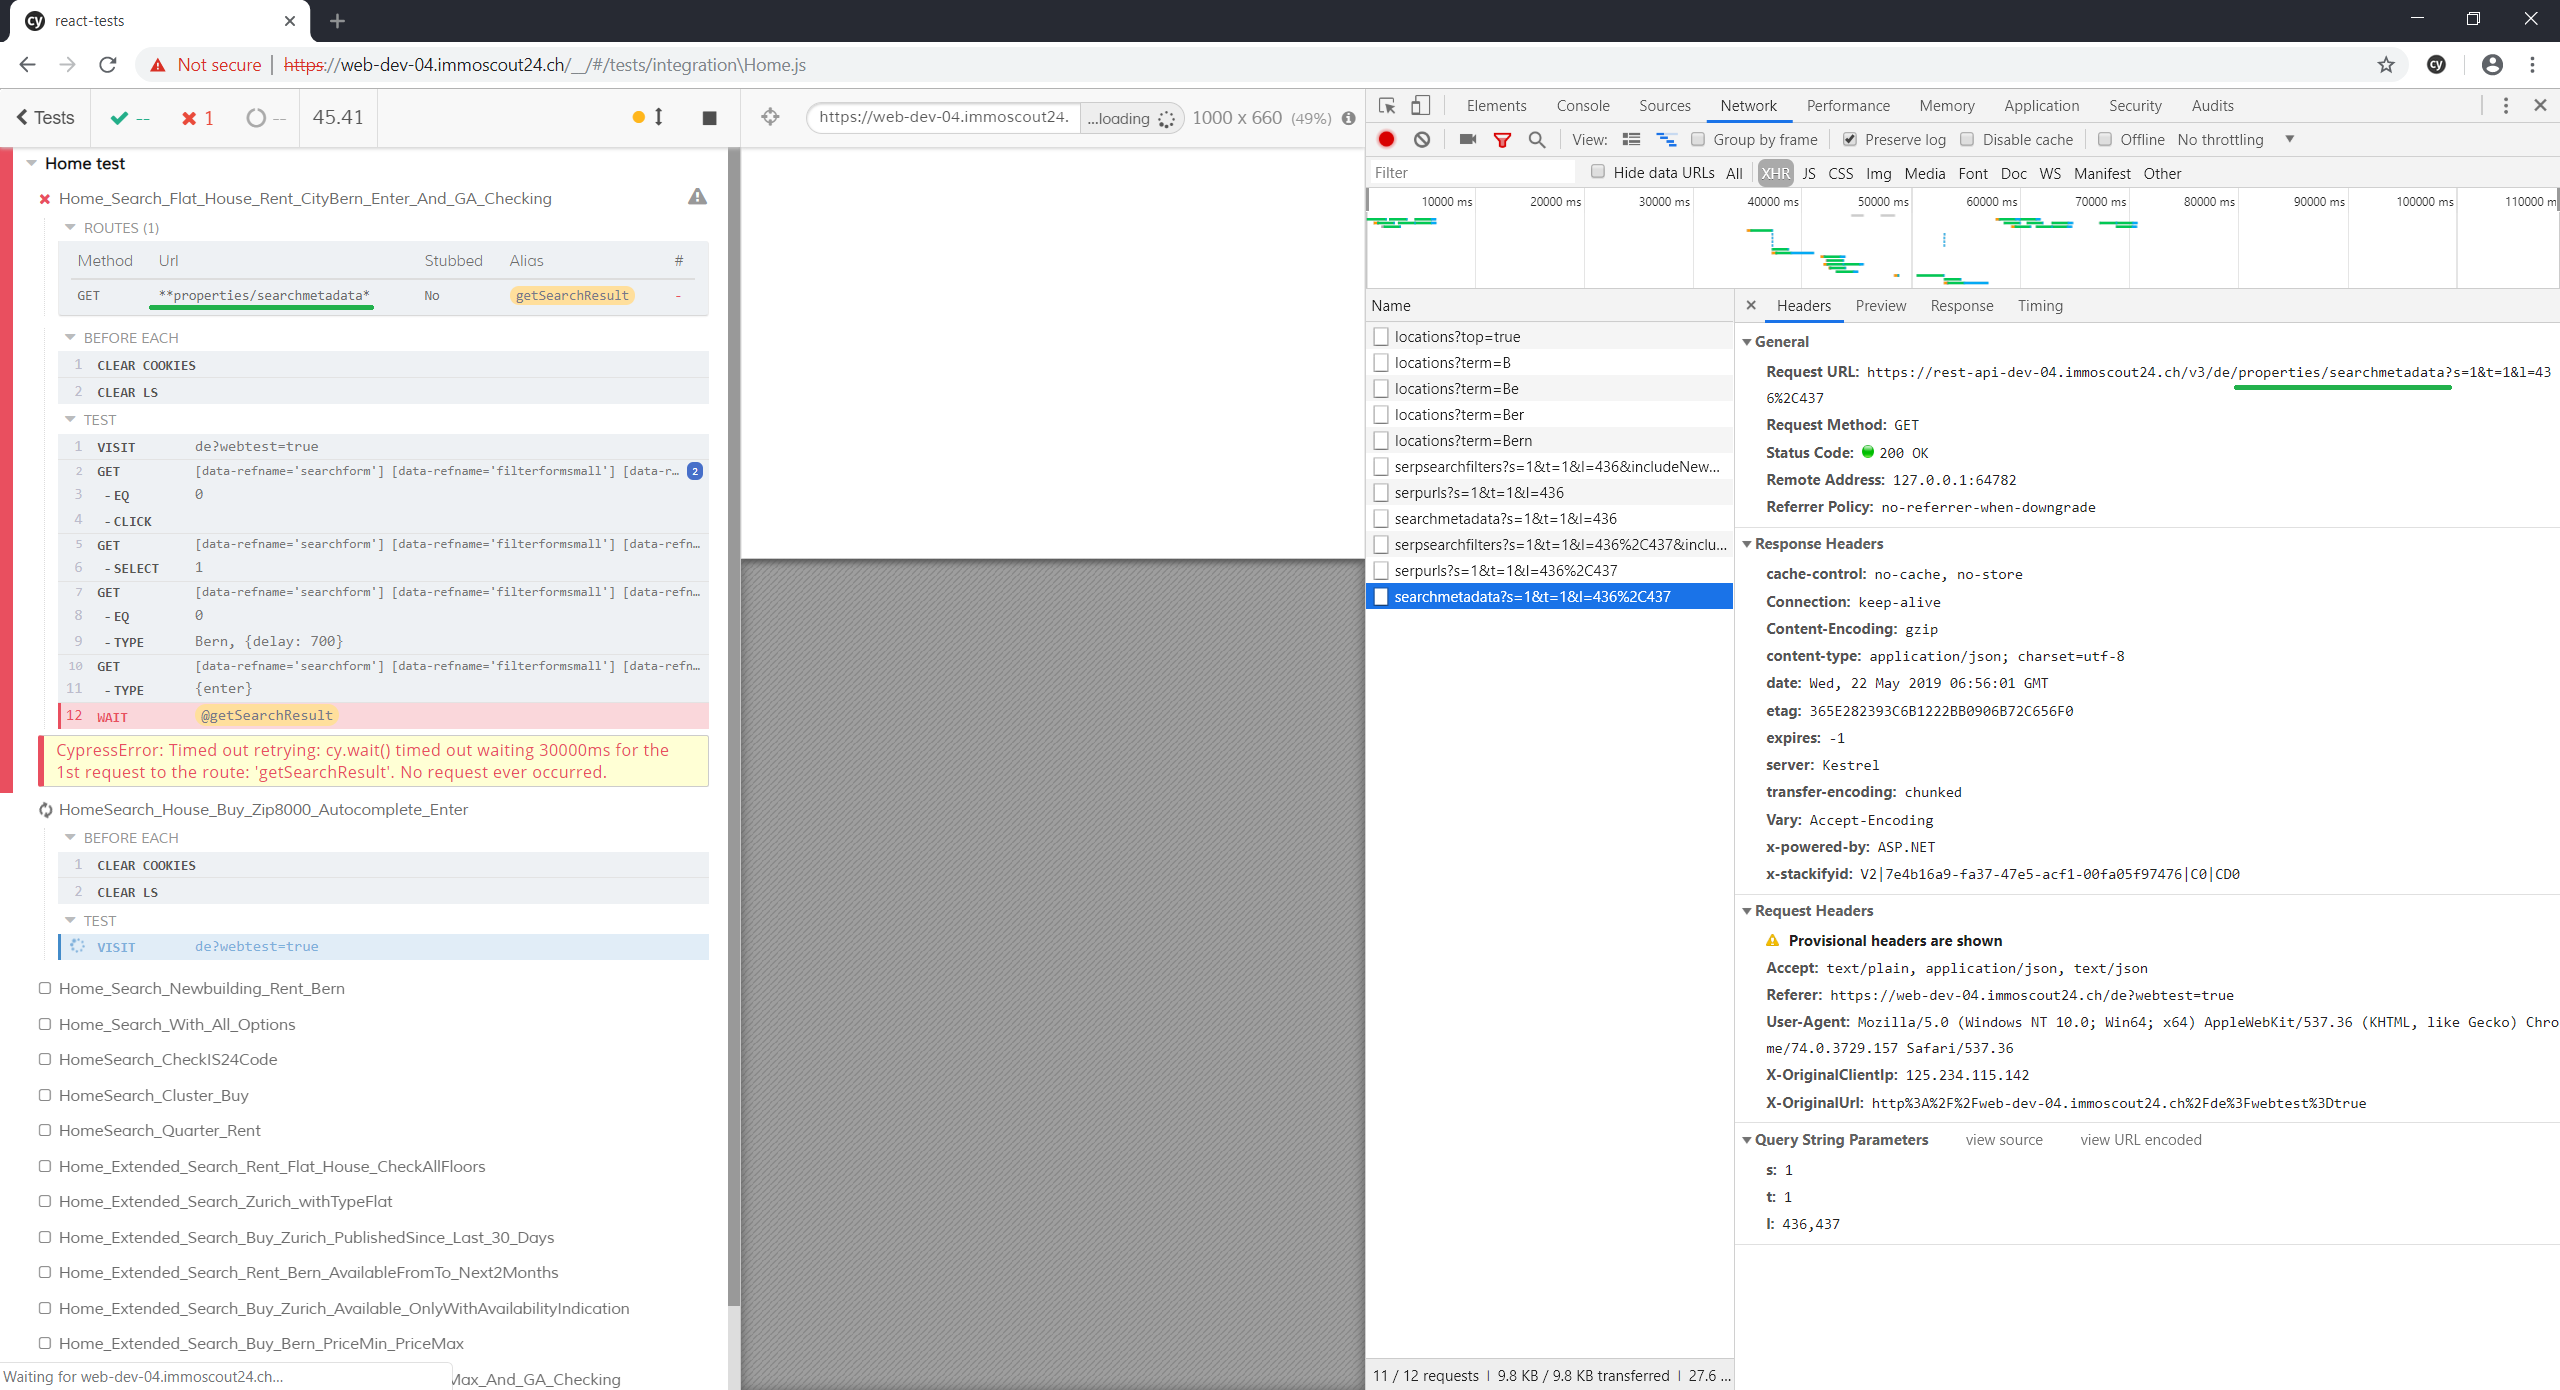The width and height of the screenshot is (2560, 1390).
Task: Type in the network Filter field
Action: (x=1470, y=172)
